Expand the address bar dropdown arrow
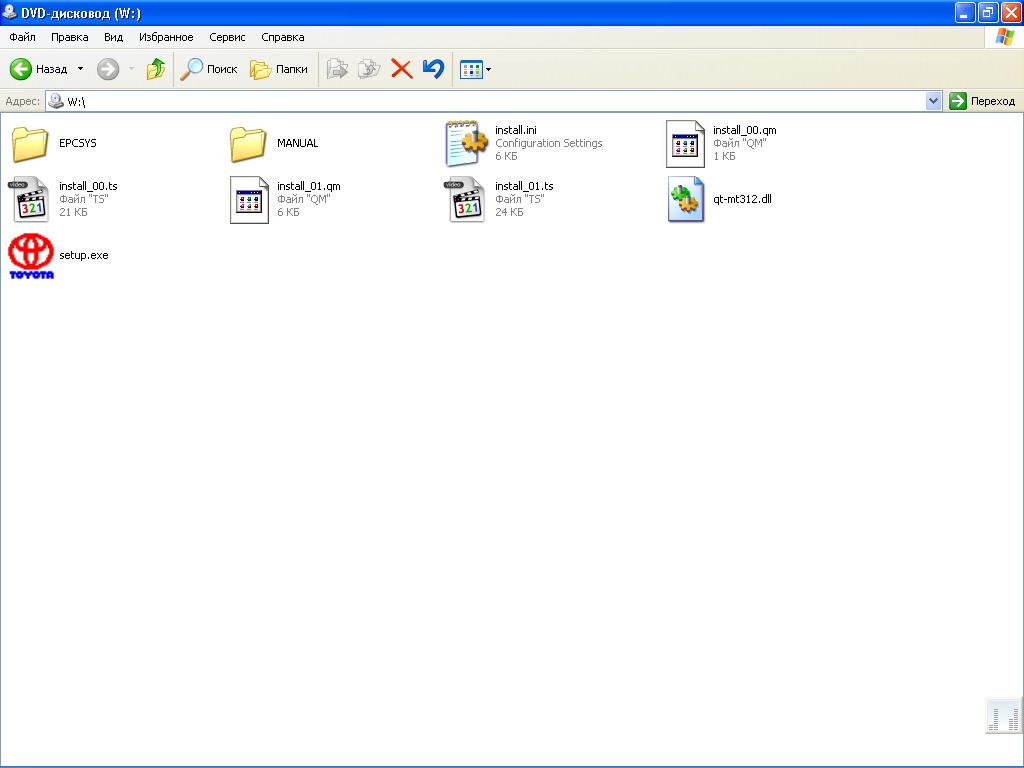This screenshot has height=768, width=1024. click(x=933, y=101)
